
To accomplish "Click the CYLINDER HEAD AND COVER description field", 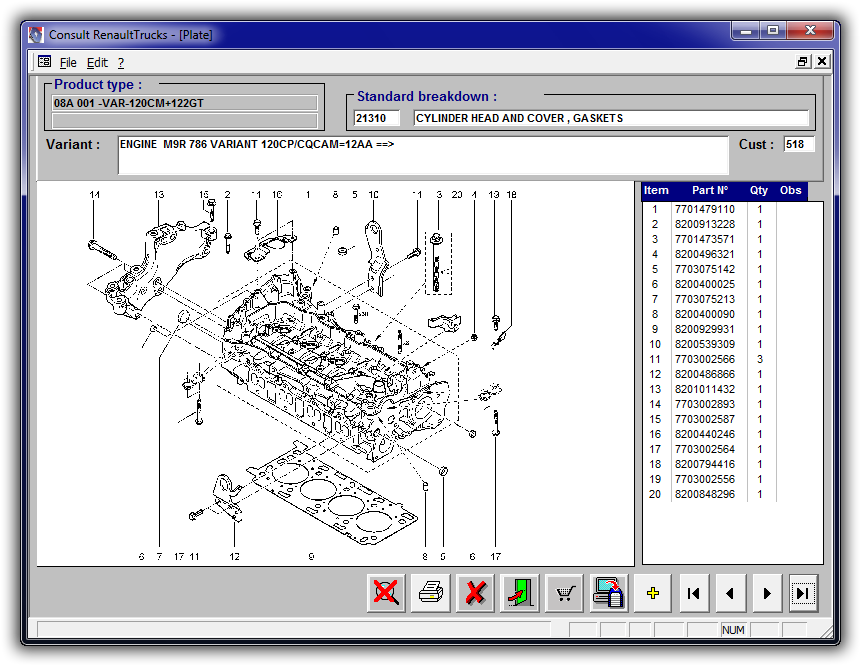I will point(611,118).
